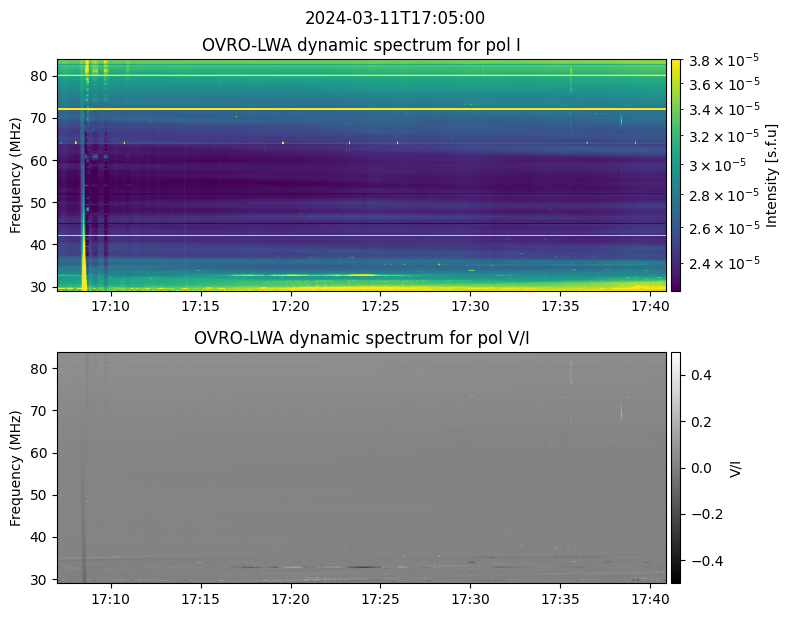
Task: Click the 2024-03-11T17:05:00 figure title
Action: coord(394,18)
